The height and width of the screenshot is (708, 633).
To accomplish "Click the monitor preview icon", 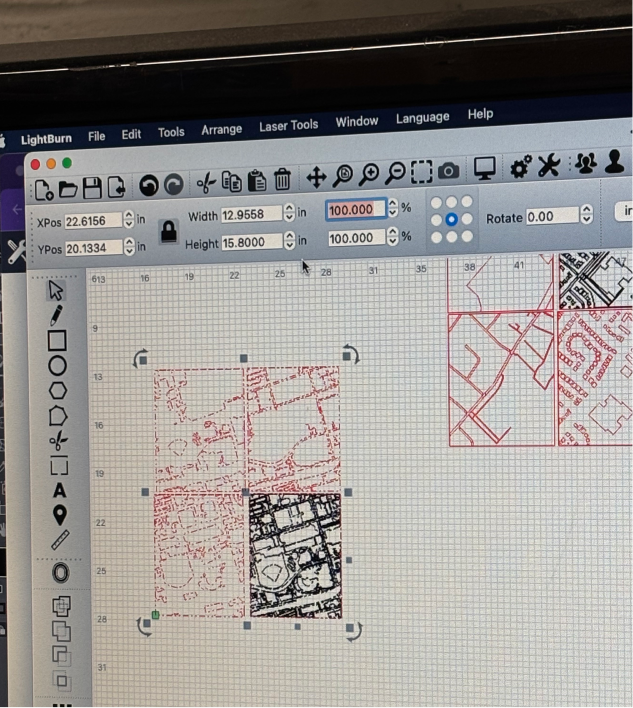I will point(485,168).
